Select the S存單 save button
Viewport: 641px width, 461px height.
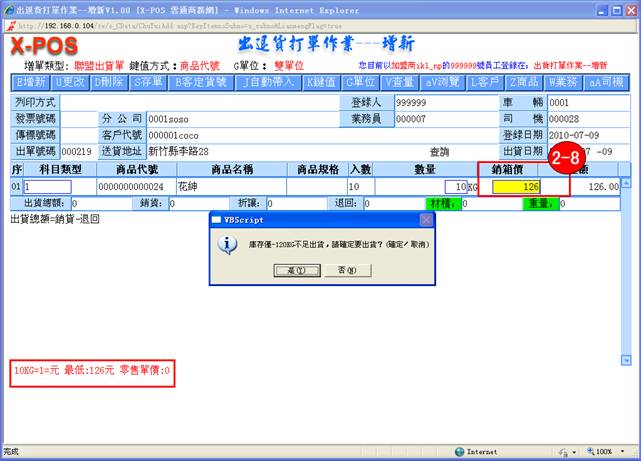click(x=149, y=82)
